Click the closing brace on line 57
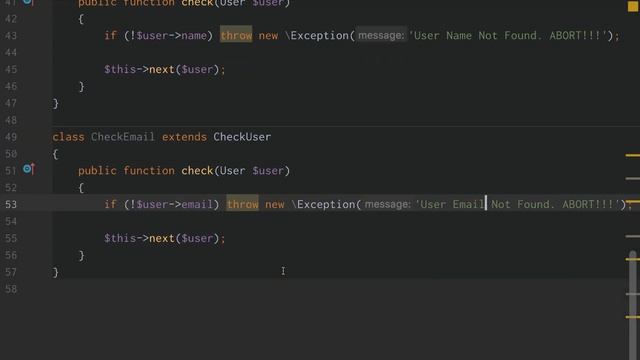 [x=56, y=272]
